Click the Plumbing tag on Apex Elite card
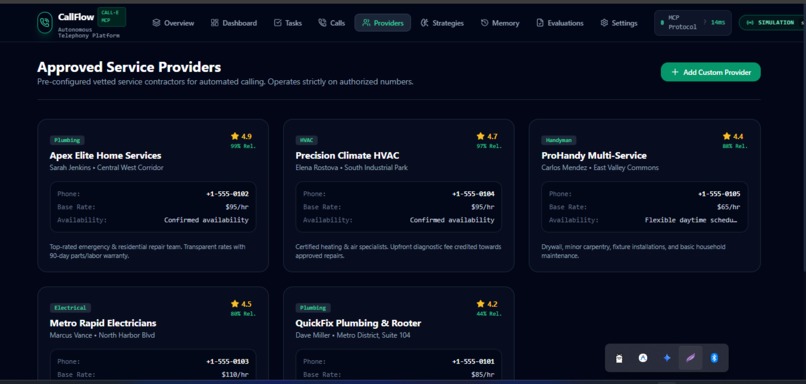Image resolution: width=806 pixels, height=384 pixels. (x=67, y=140)
